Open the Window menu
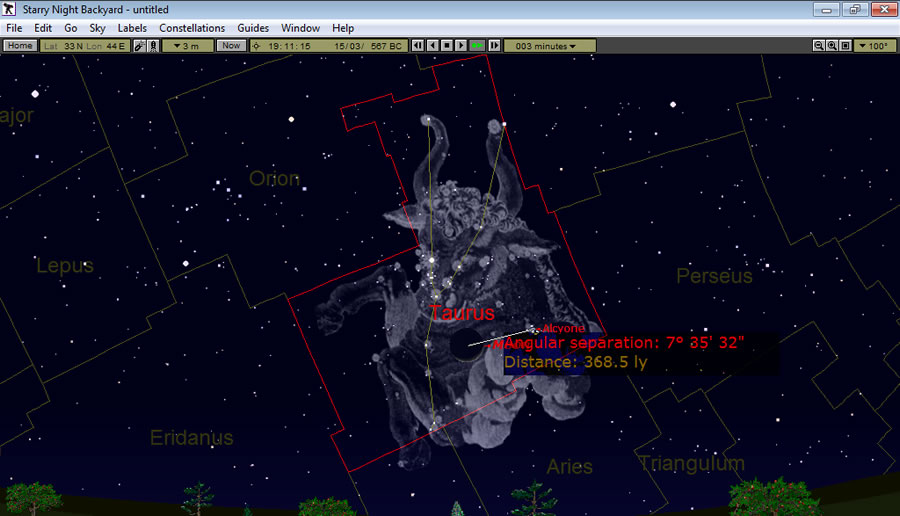Image resolution: width=900 pixels, height=516 pixels. [300, 28]
